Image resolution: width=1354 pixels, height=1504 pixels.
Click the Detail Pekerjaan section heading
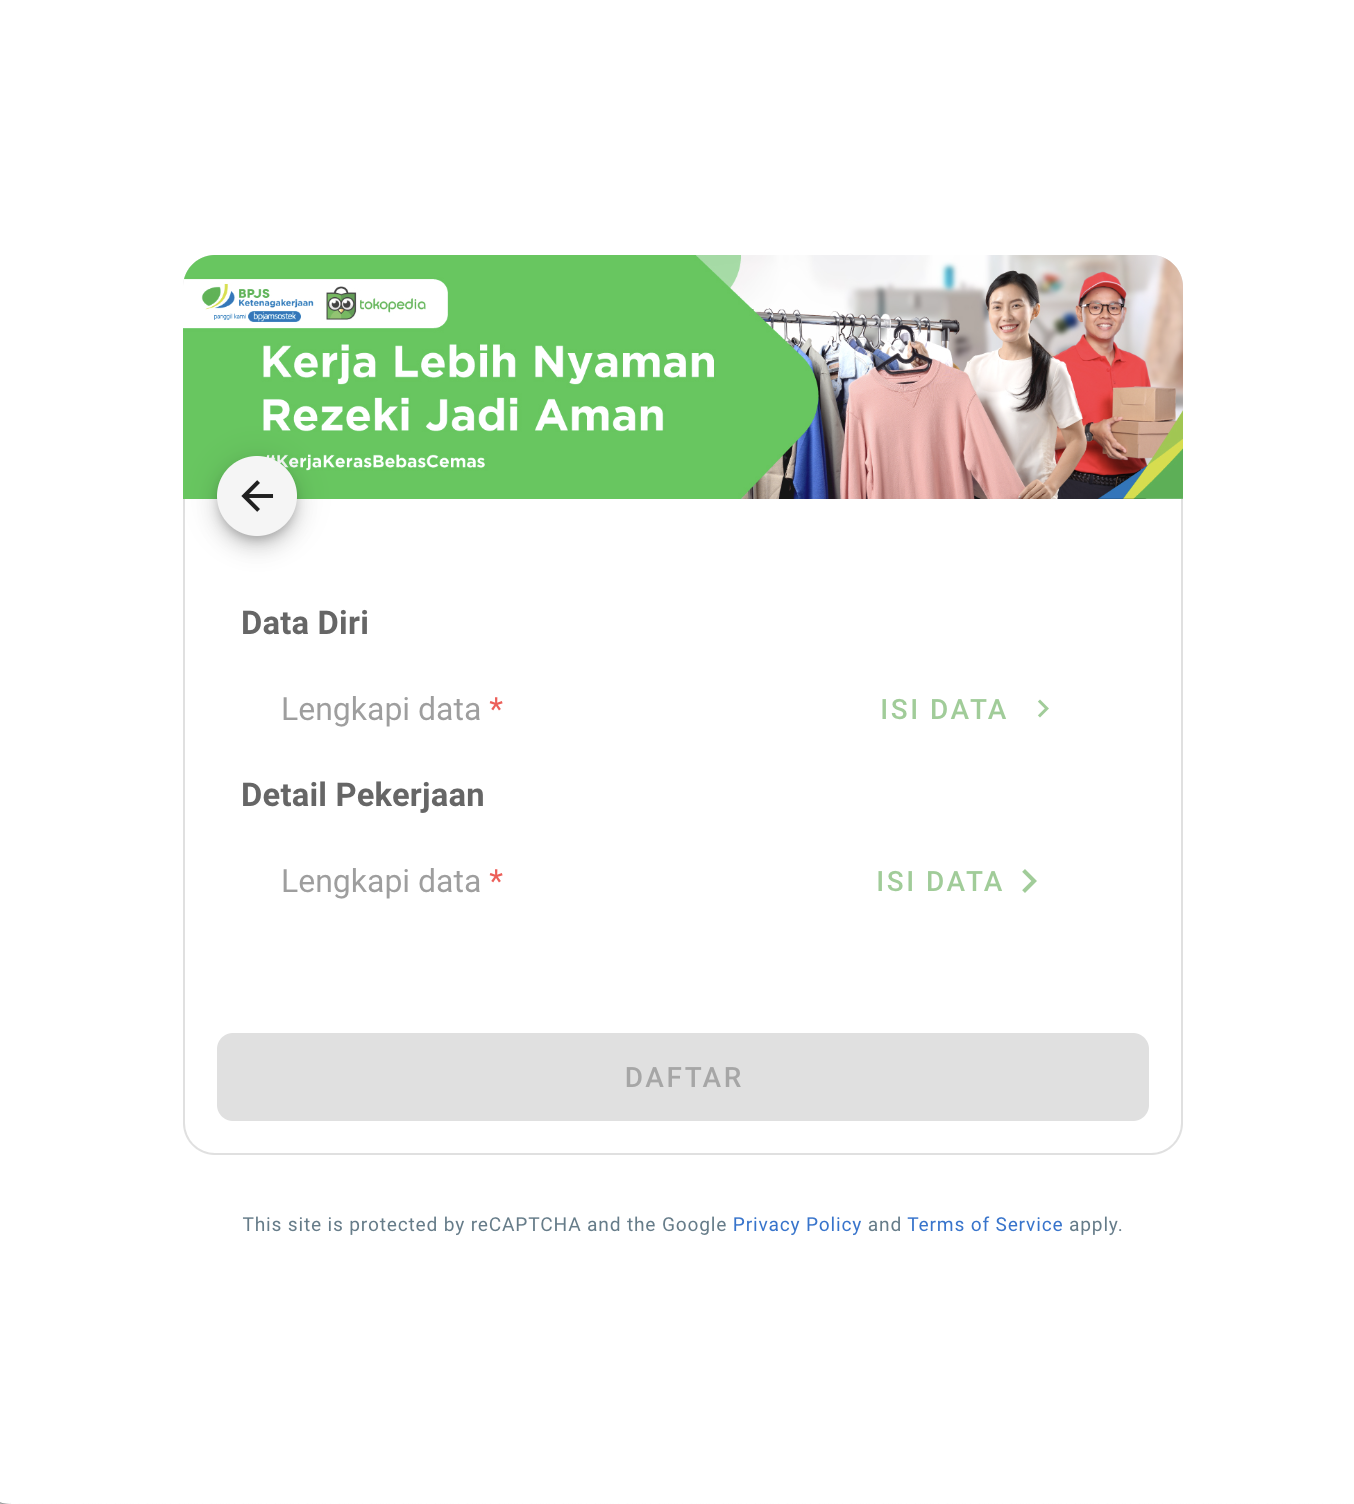click(x=363, y=795)
